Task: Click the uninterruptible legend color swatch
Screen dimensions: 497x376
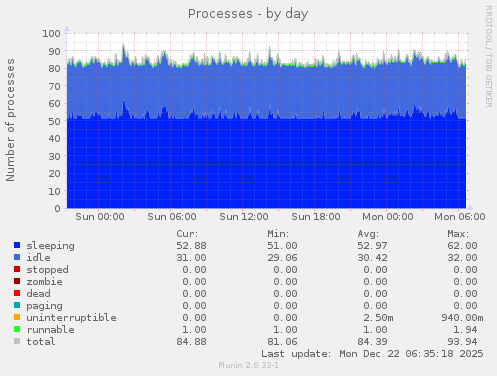Action: tap(17, 317)
